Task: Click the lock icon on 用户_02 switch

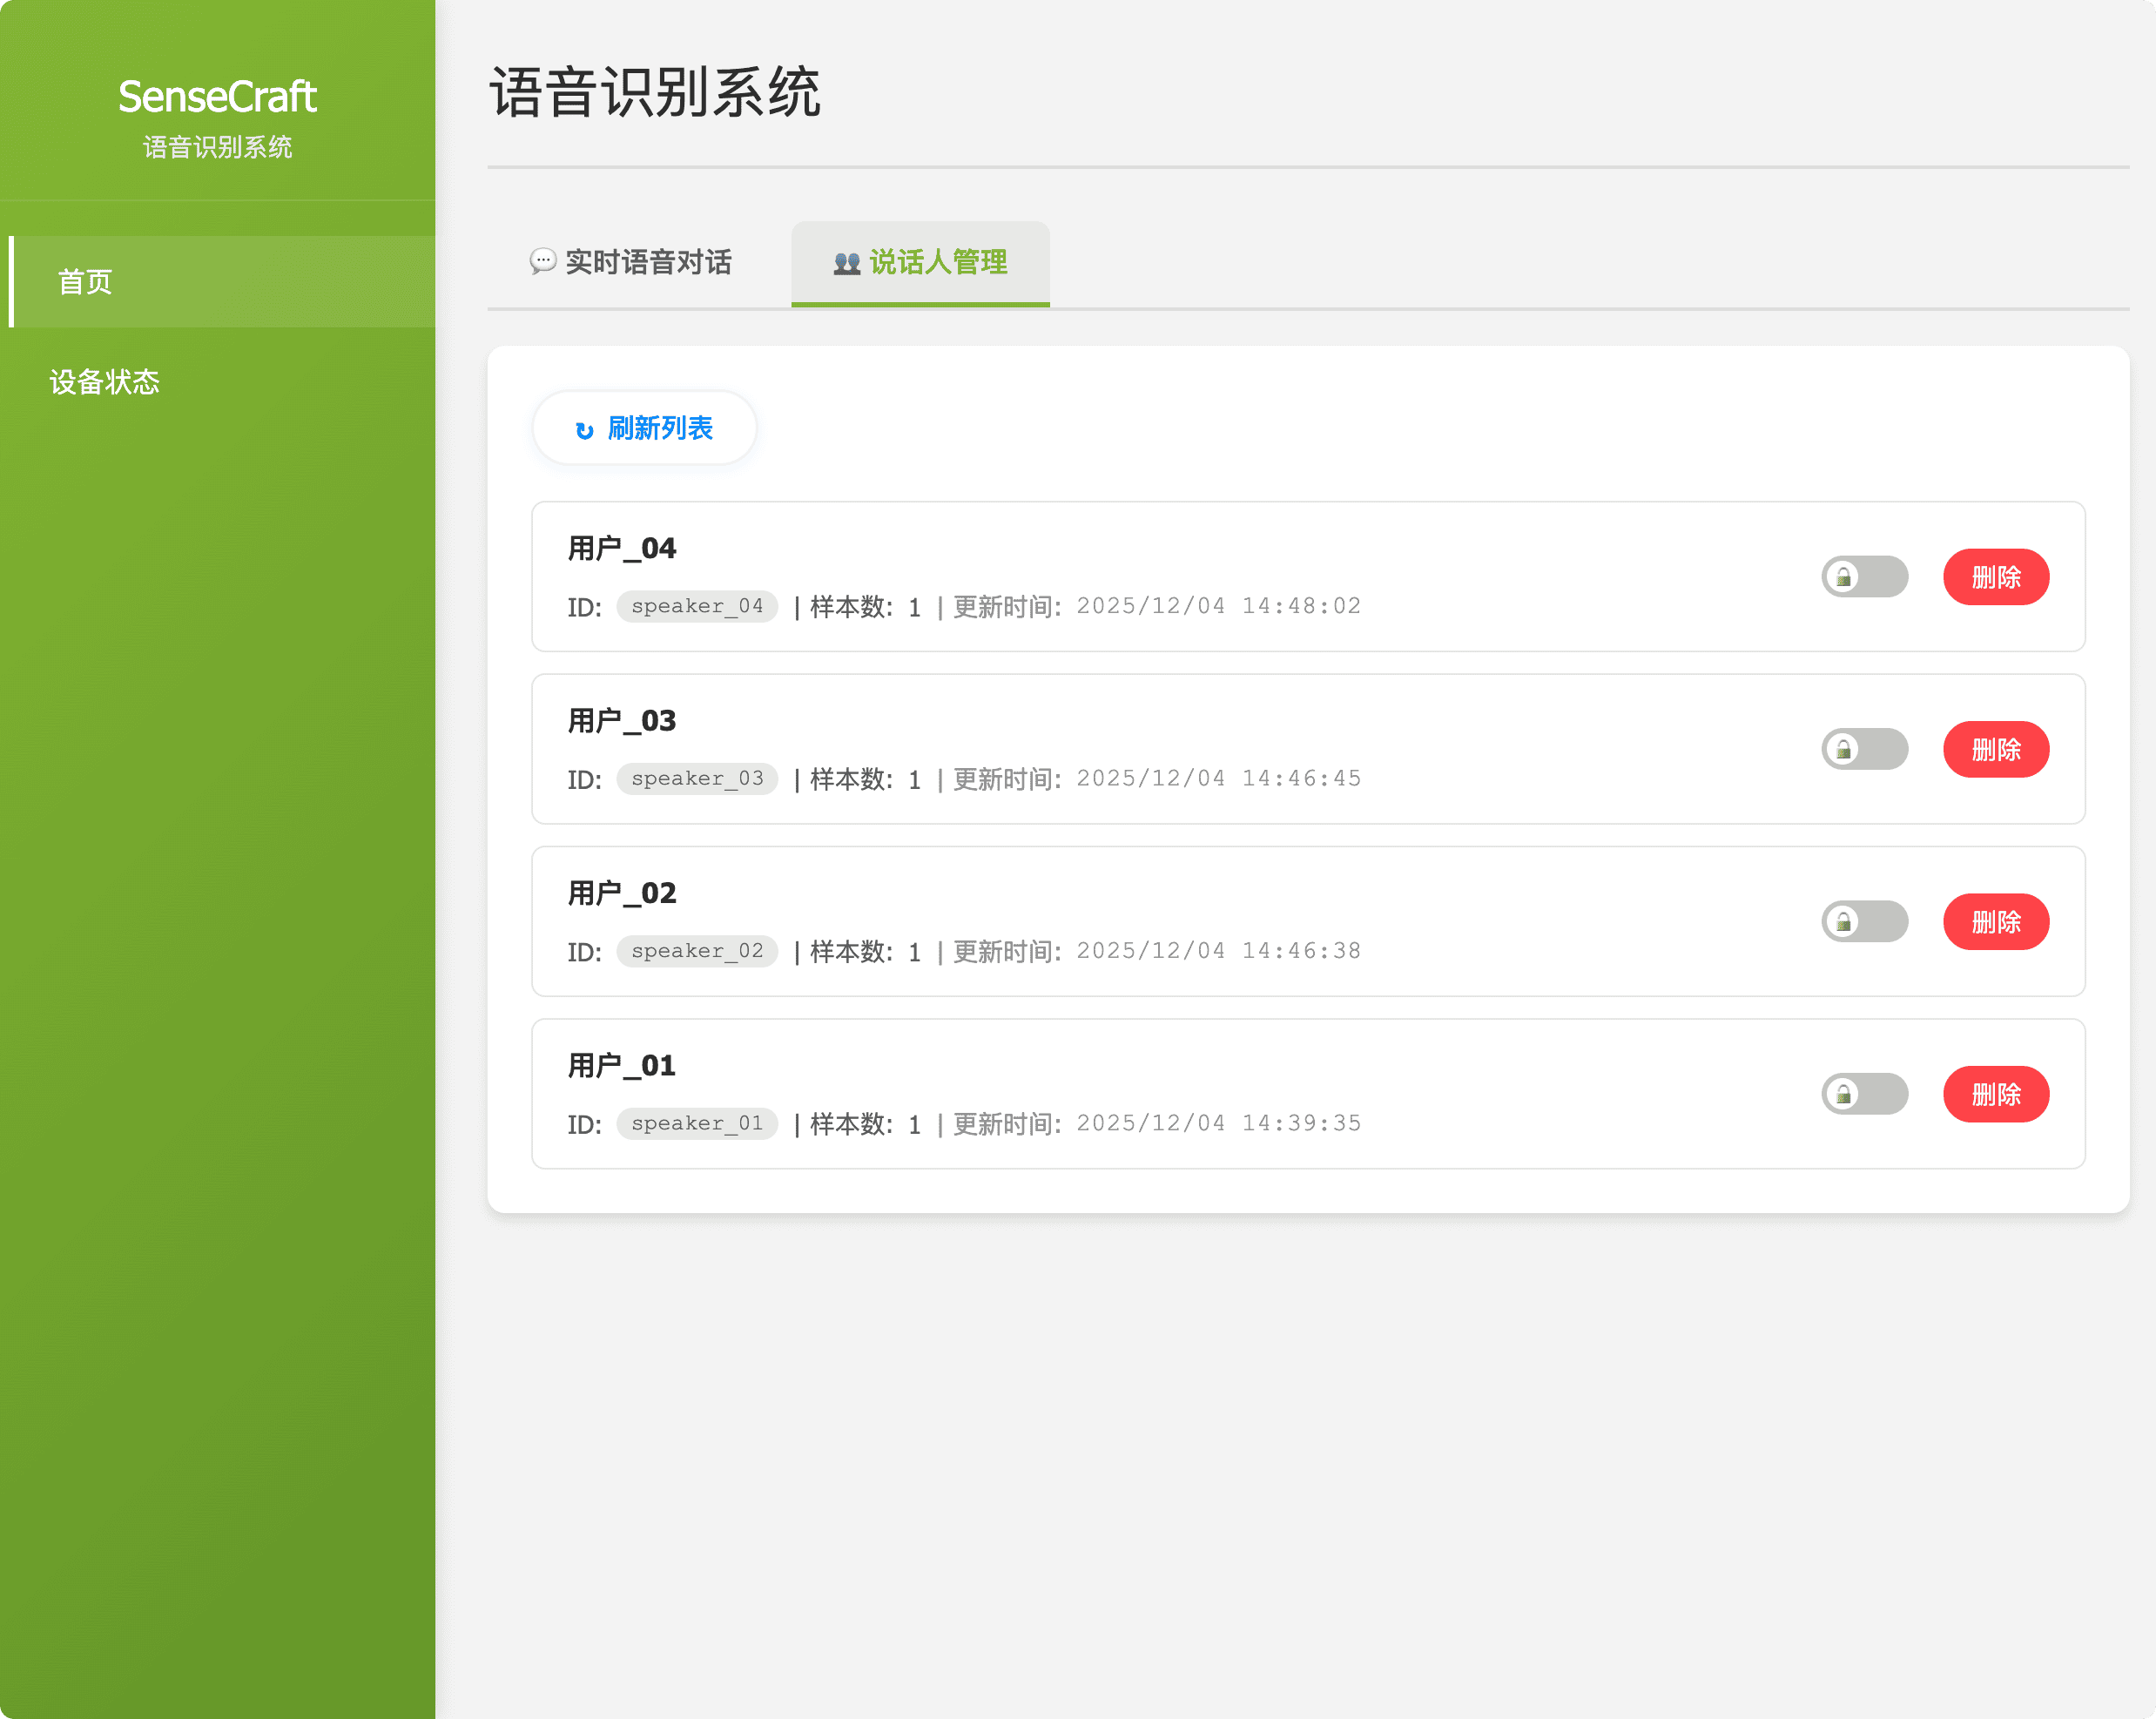Action: [x=1843, y=921]
